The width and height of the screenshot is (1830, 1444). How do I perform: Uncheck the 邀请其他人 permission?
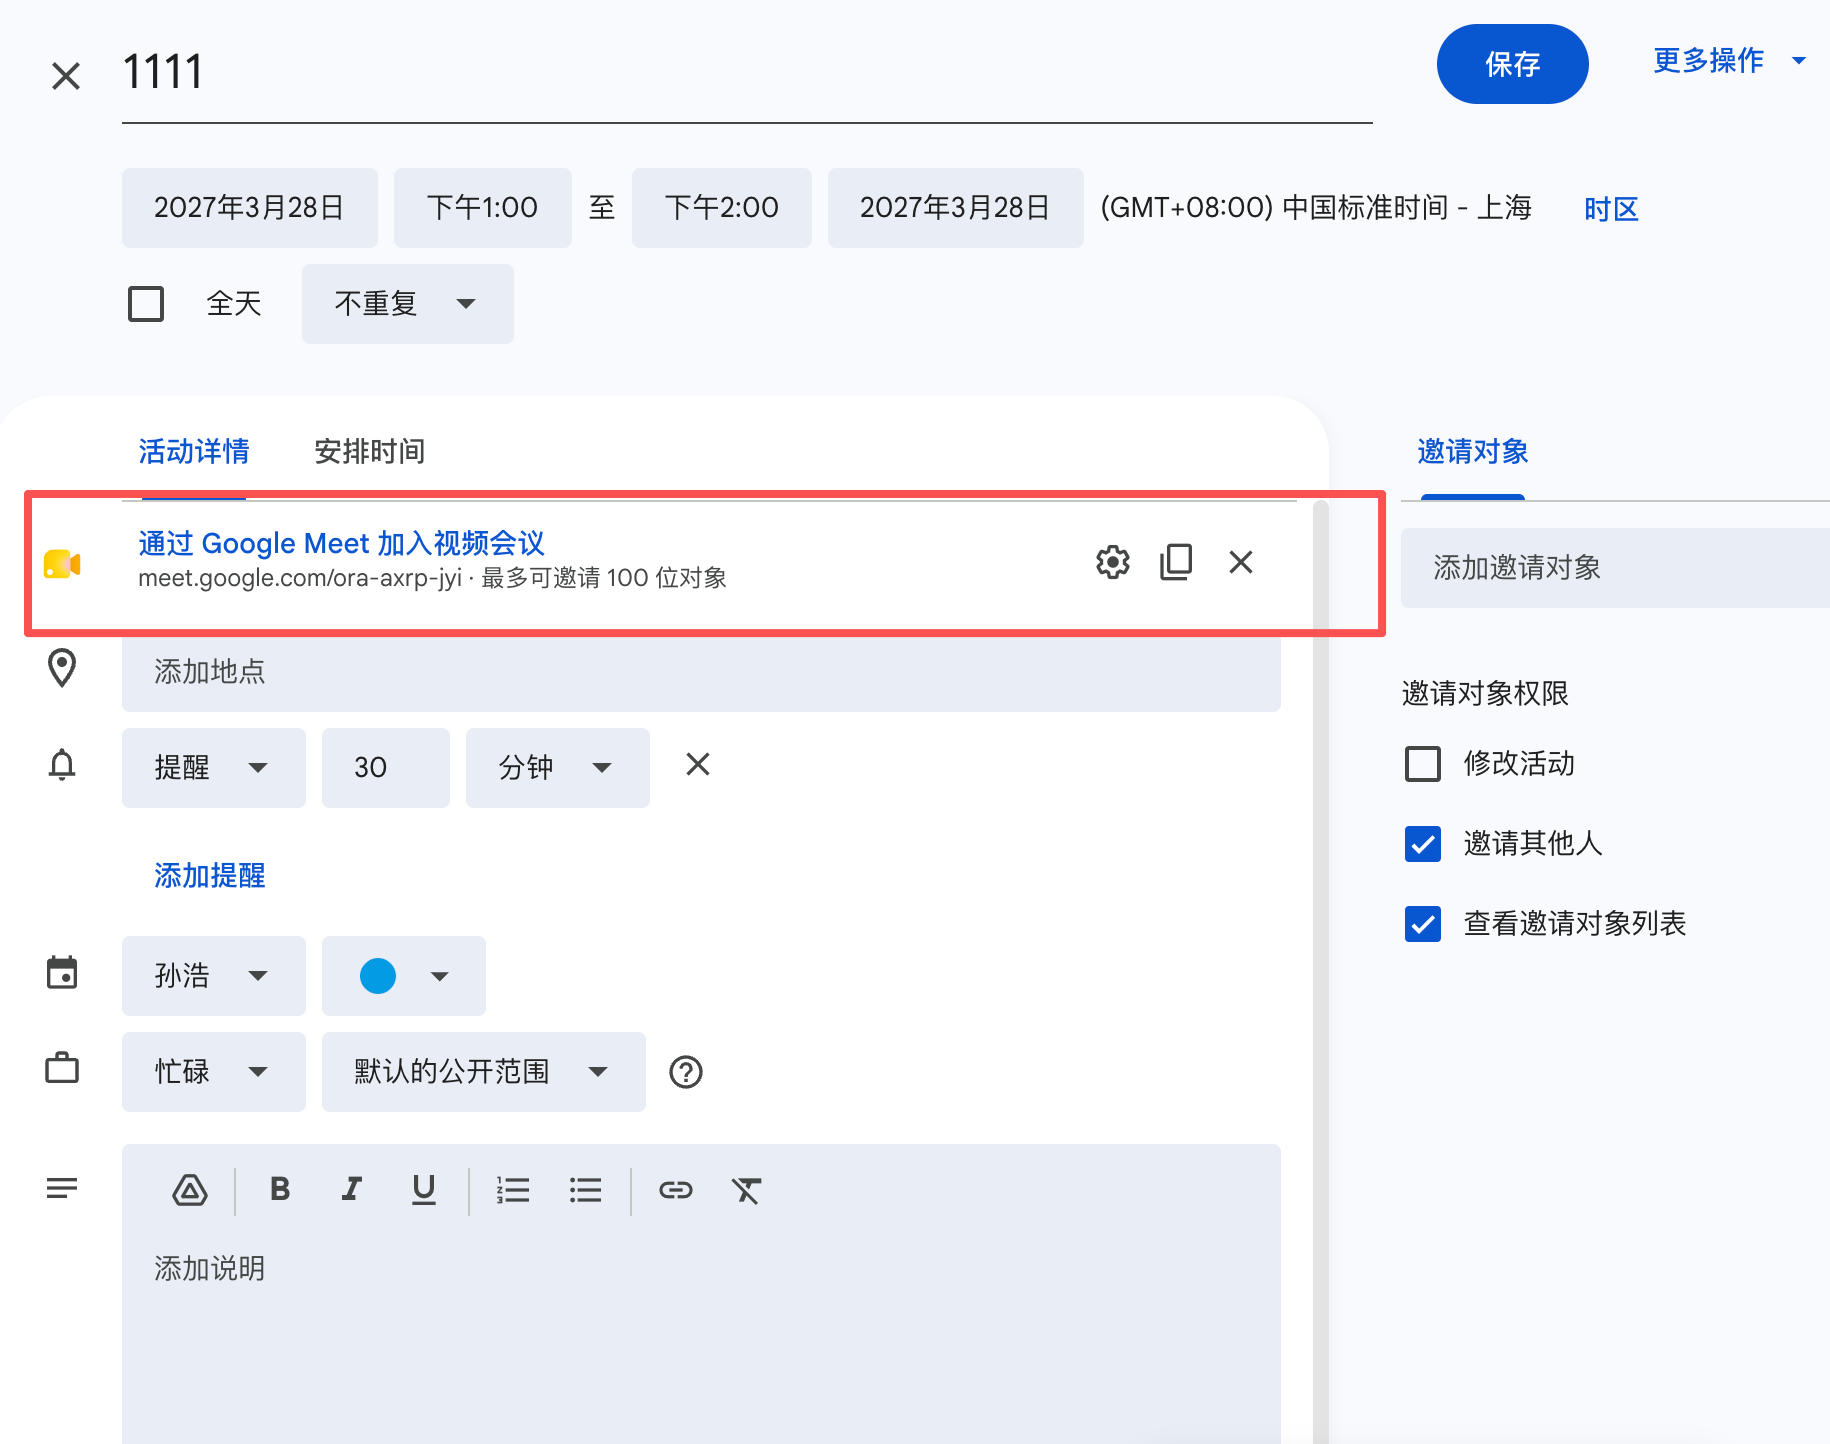point(1423,844)
